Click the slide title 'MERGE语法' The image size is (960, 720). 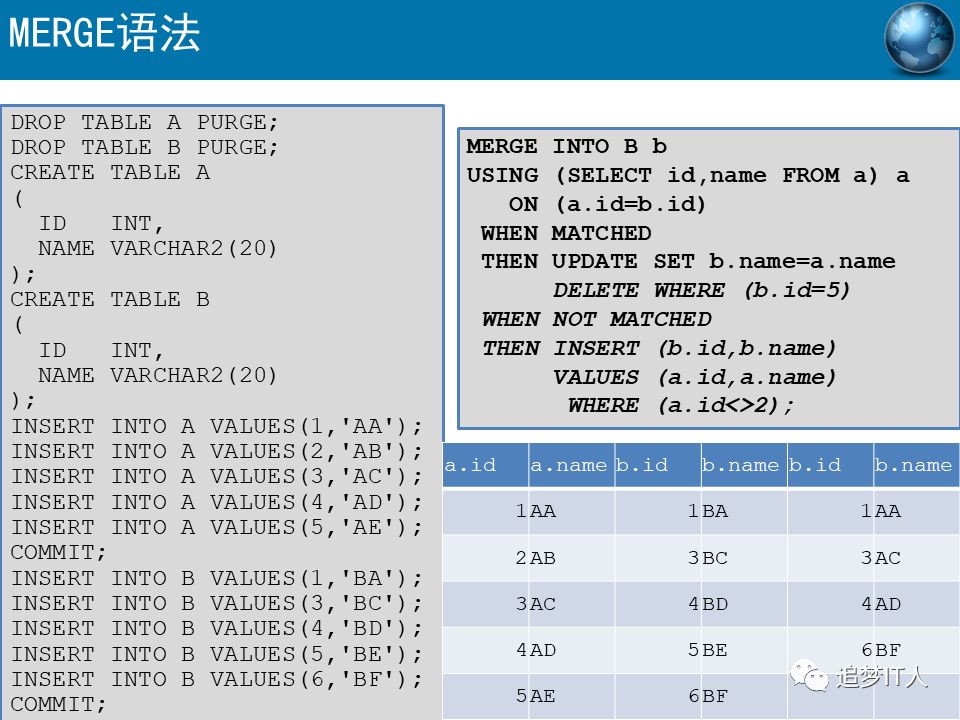105,32
